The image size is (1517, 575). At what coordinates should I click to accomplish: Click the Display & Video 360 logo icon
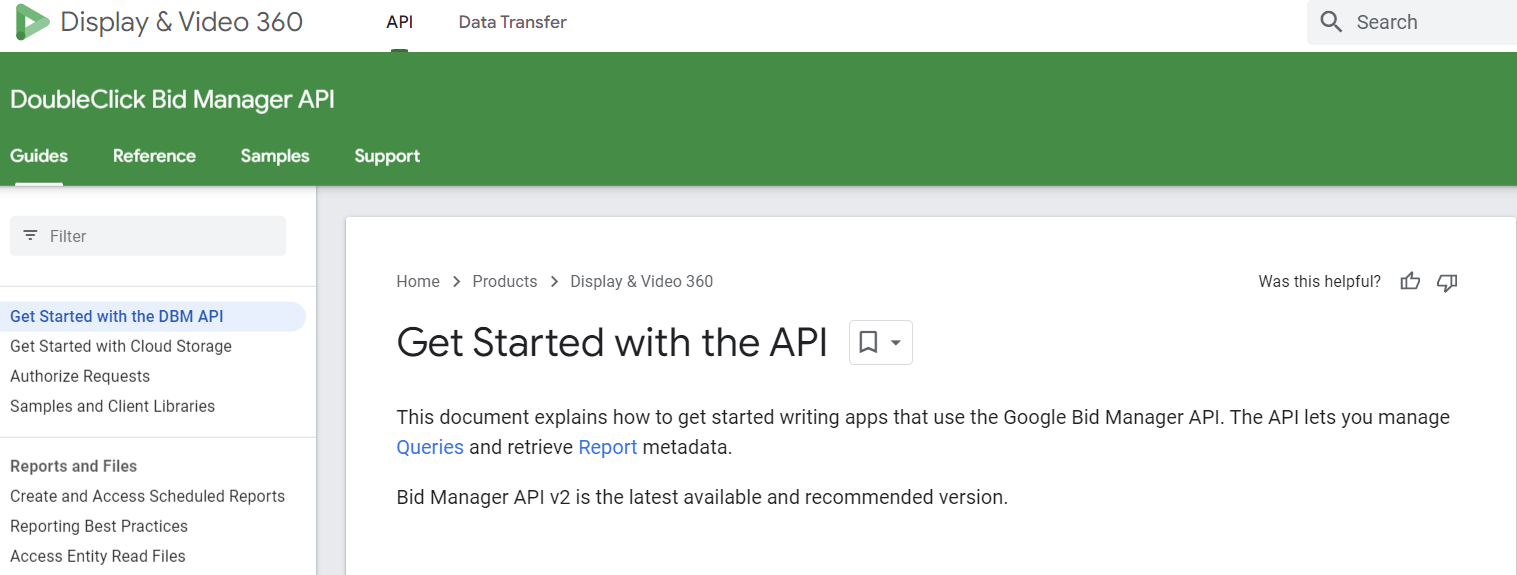[x=32, y=22]
